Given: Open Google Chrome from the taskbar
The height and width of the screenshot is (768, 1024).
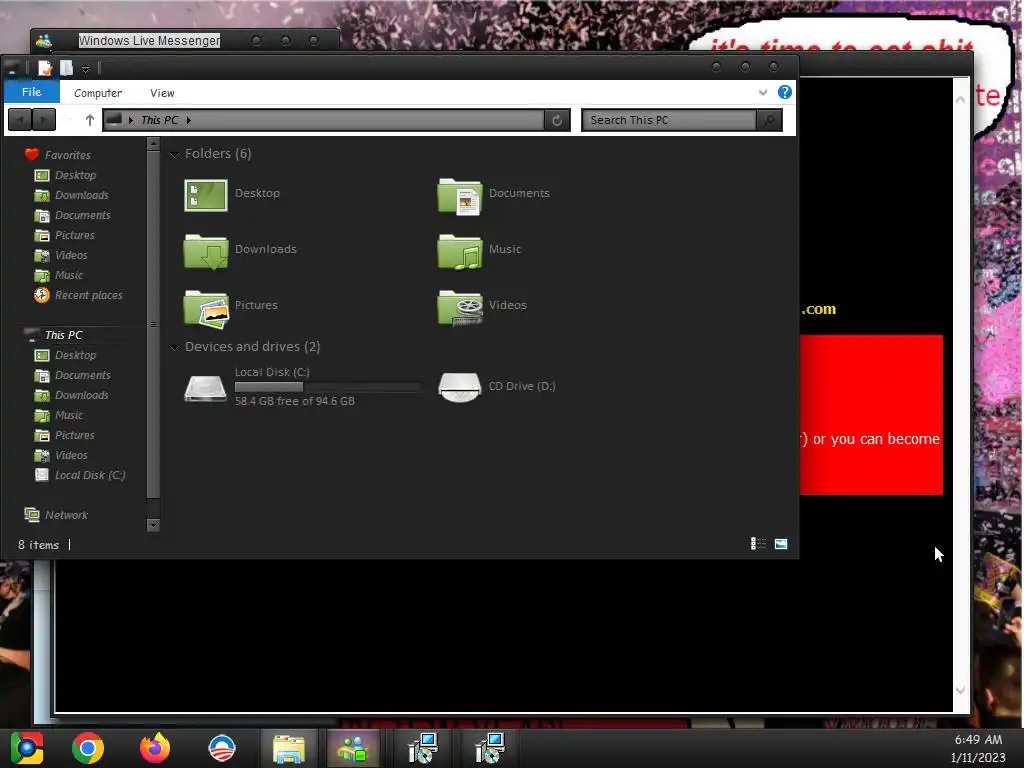Looking at the screenshot, I should click(x=88, y=748).
